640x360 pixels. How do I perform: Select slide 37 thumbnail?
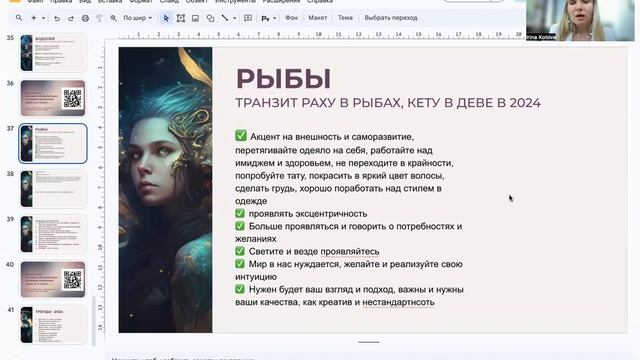53,143
